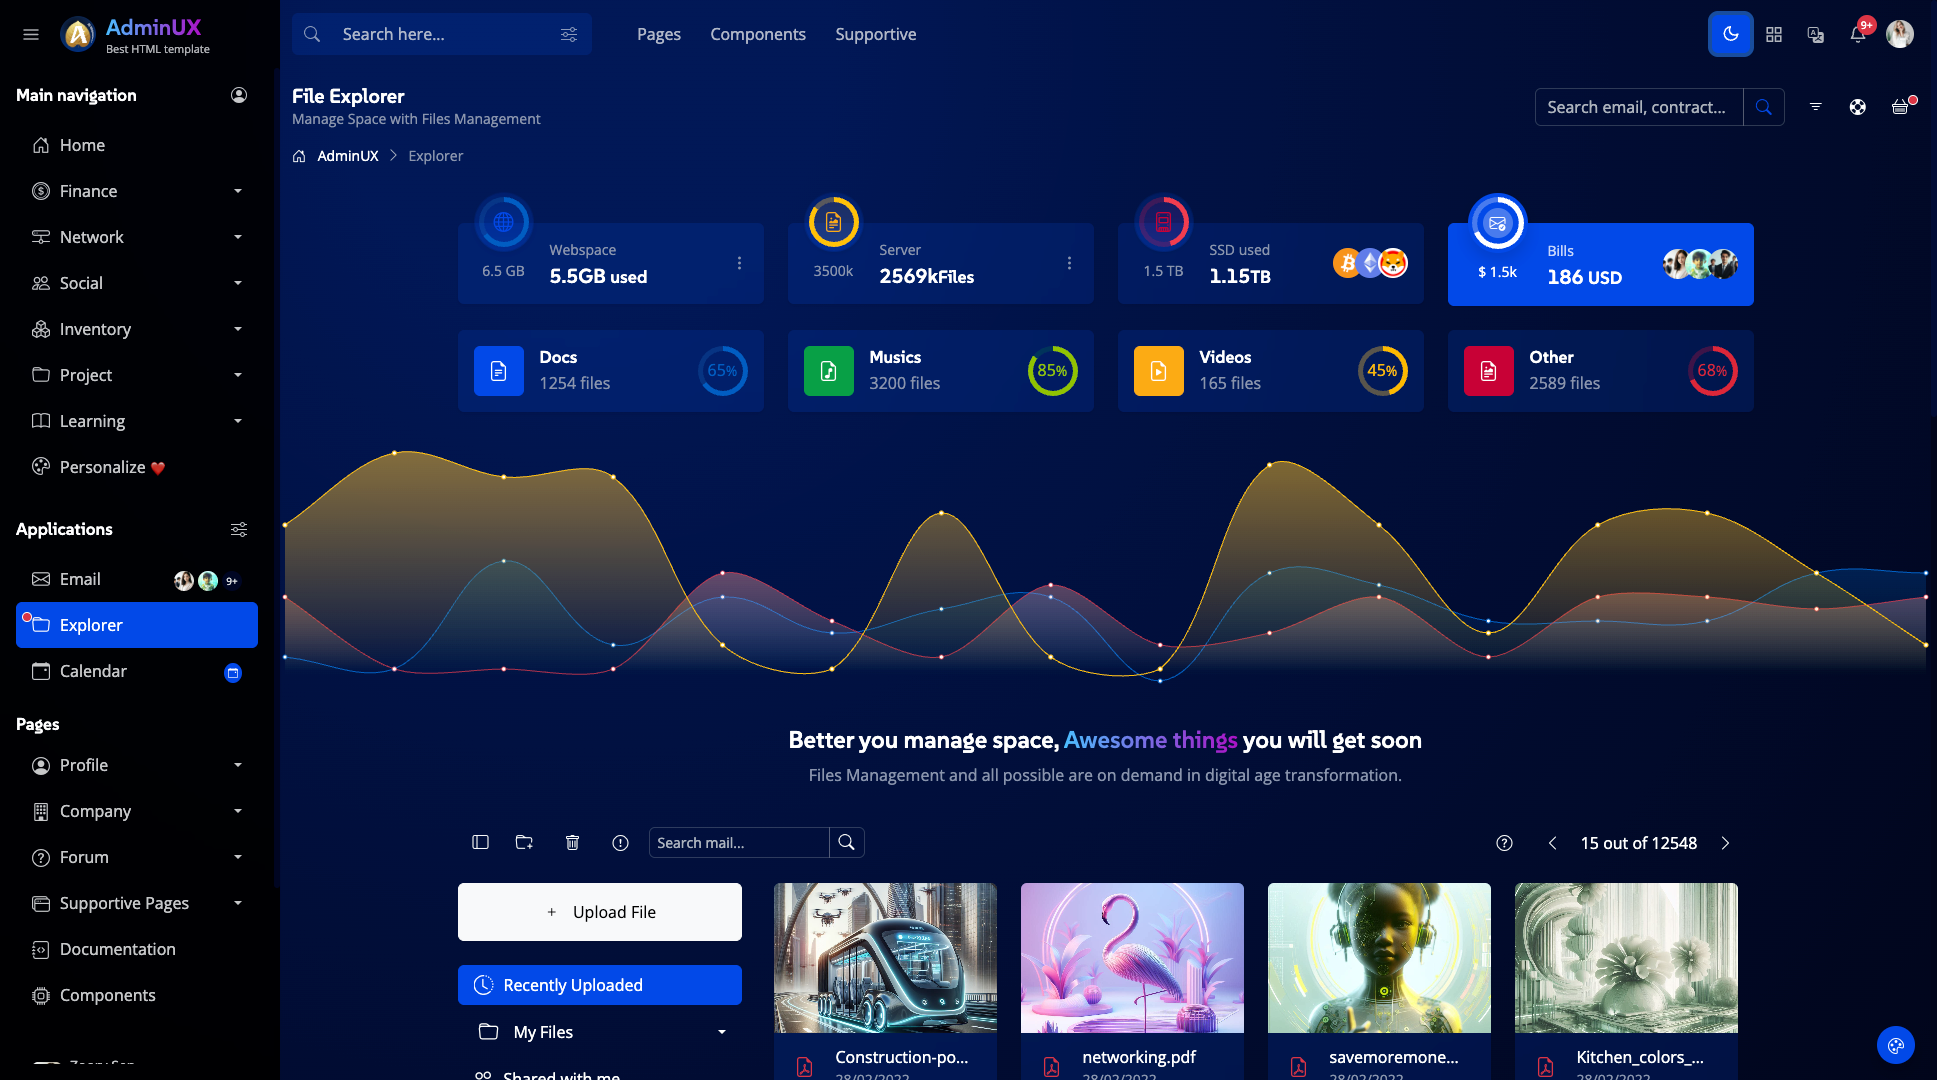Screen dimensions: 1937x1080
Task: Open the Components top menu
Action: pos(757,34)
